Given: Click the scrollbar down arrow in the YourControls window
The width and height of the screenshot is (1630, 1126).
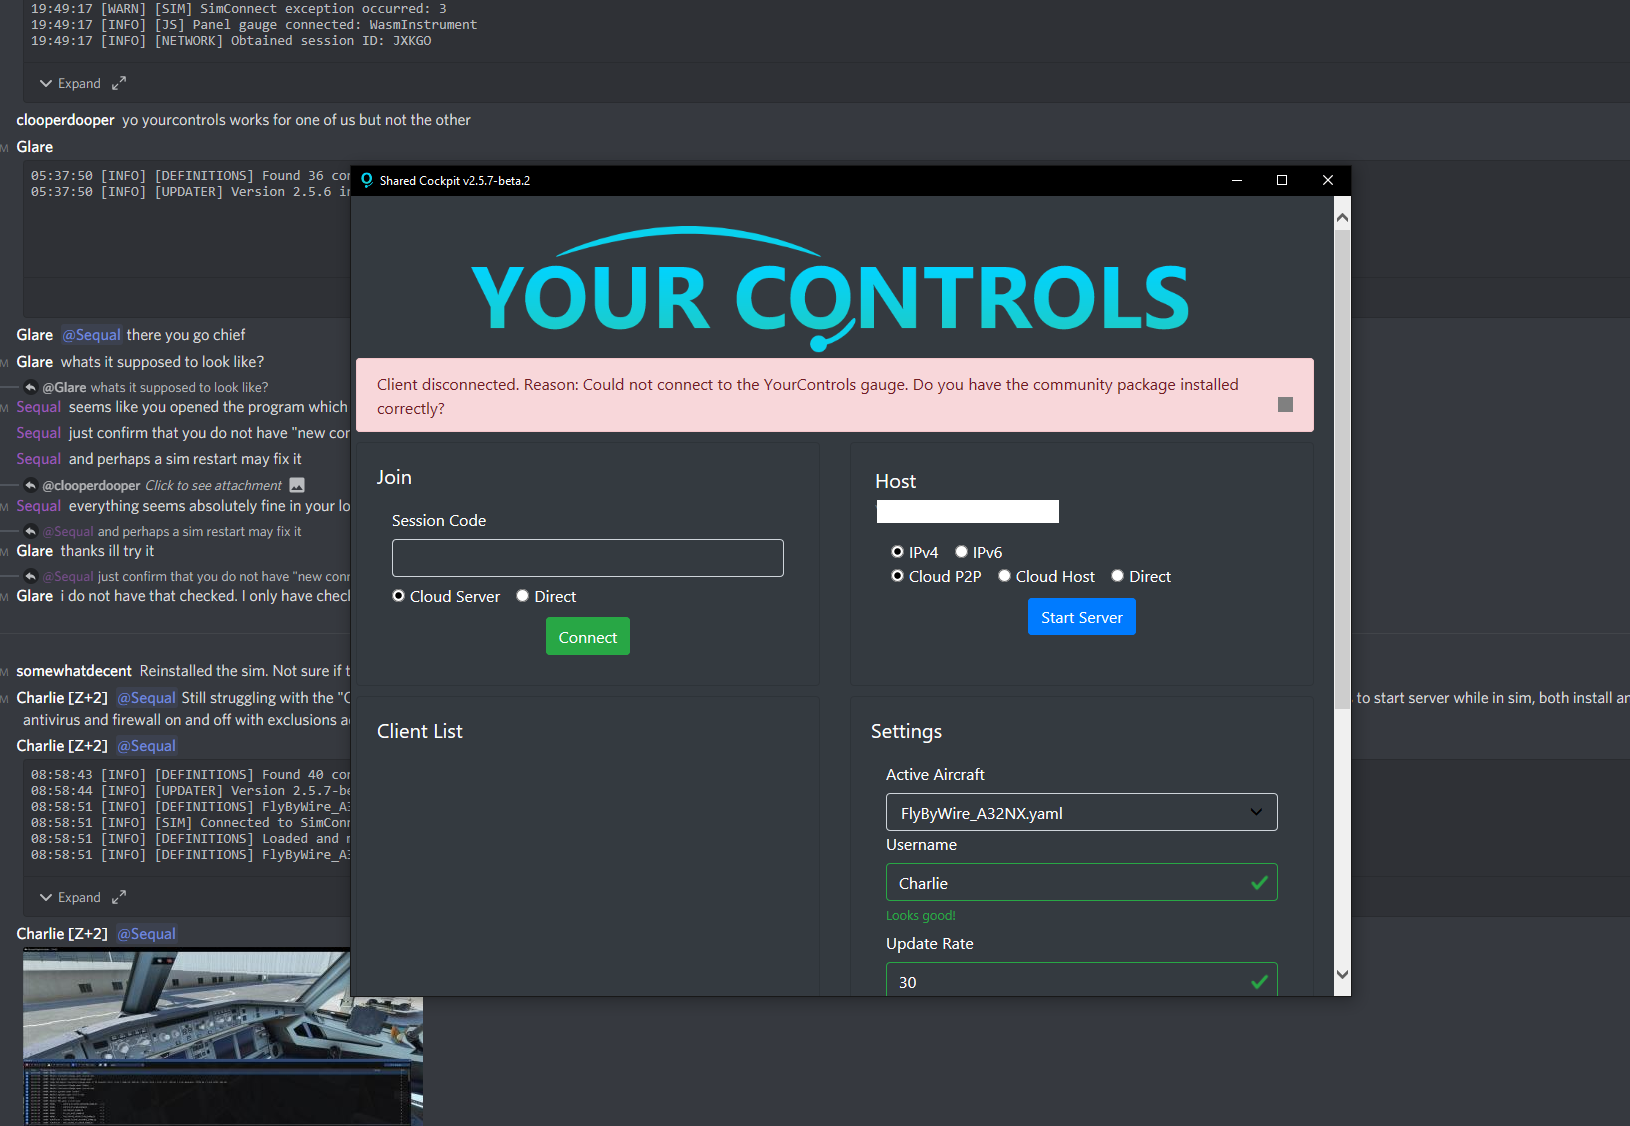Looking at the screenshot, I should point(1342,973).
